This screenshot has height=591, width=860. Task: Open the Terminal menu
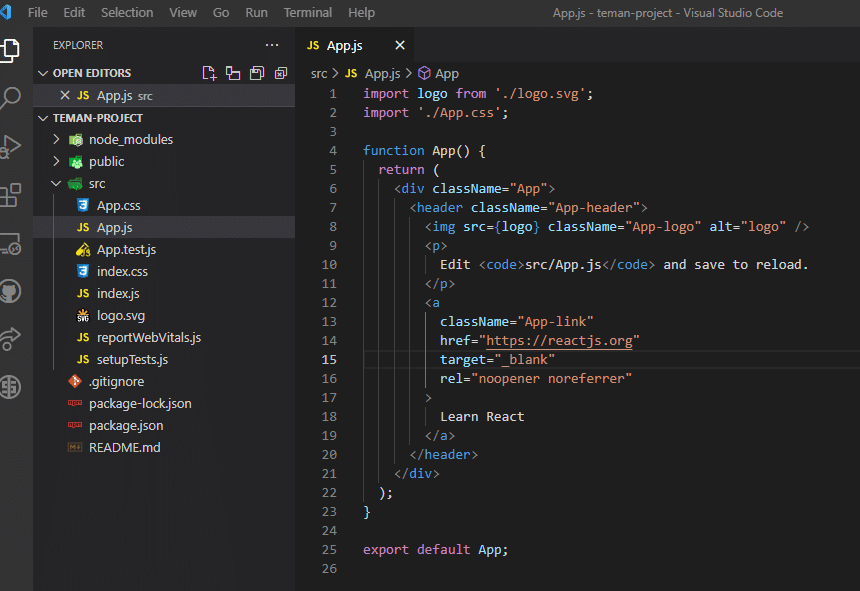pyautogui.click(x=307, y=12)
